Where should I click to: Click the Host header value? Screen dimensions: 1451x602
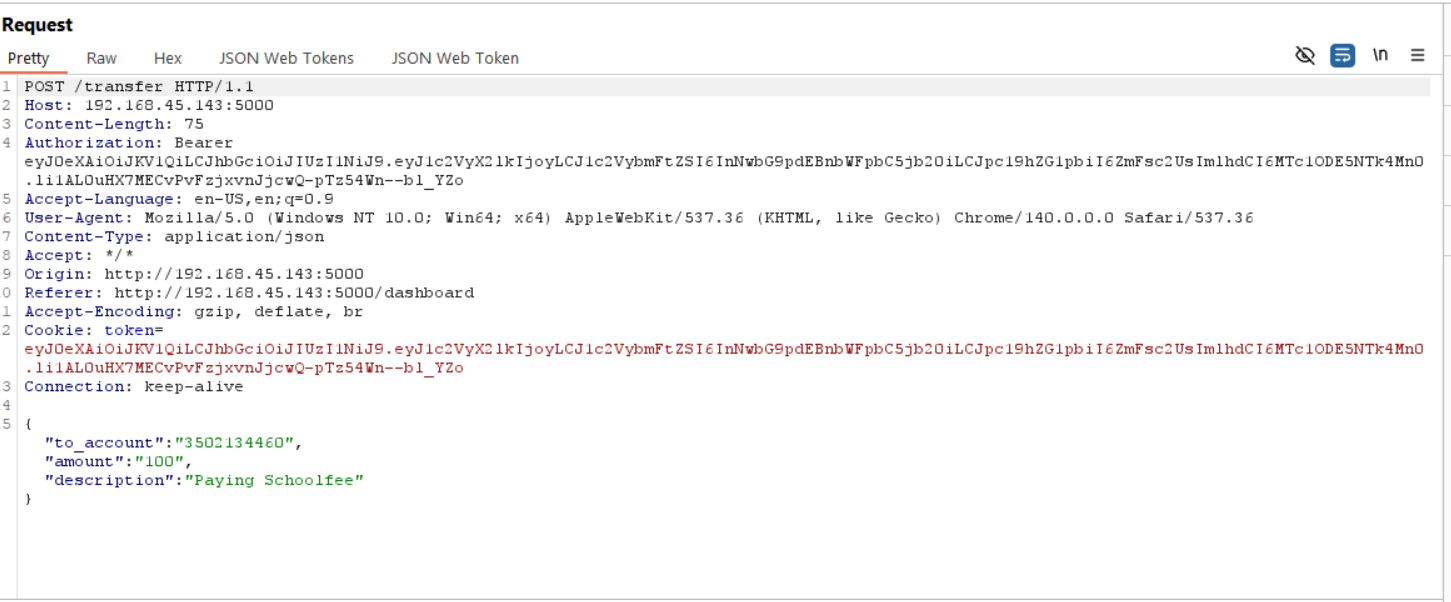point(178,106)
